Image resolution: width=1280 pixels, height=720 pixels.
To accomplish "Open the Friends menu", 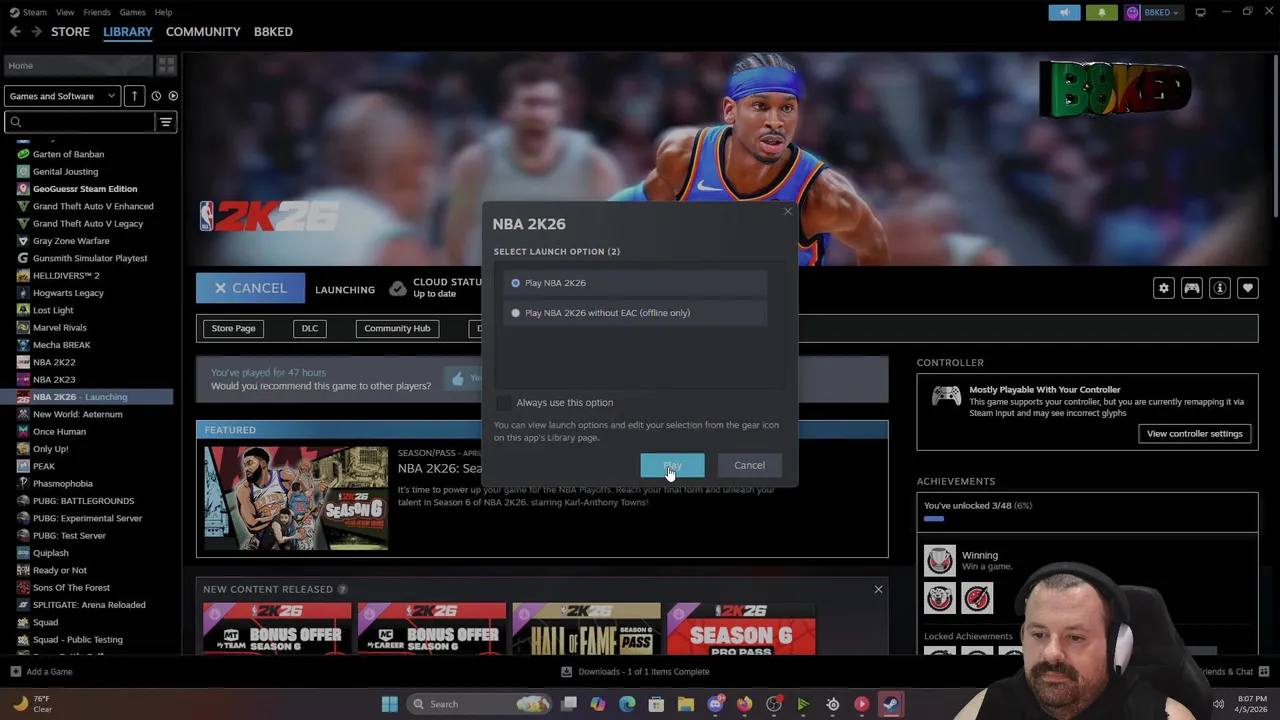I will tap(97, 12).
